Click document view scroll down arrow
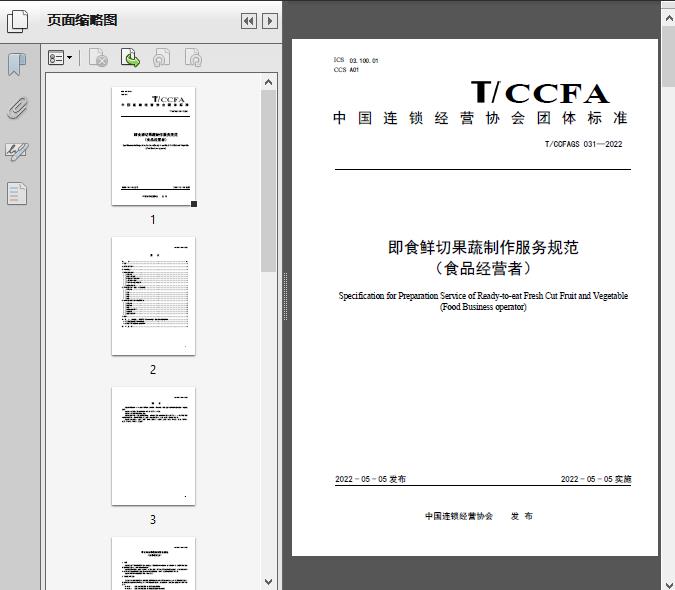This screenshot has height=590, width=675. click(x=669, y=583)
